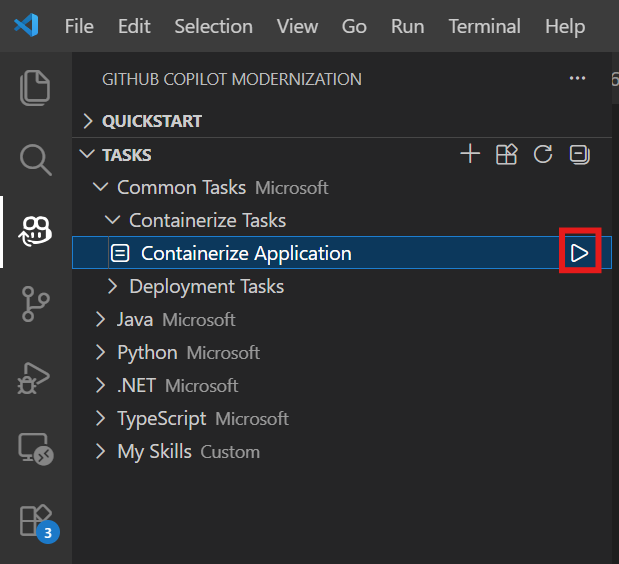
Task: Expand the Java Microsoft group
Action: point(100,319)
